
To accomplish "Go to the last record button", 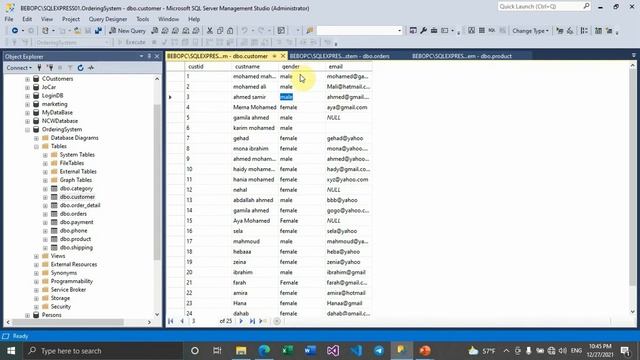I will point(252,321).
